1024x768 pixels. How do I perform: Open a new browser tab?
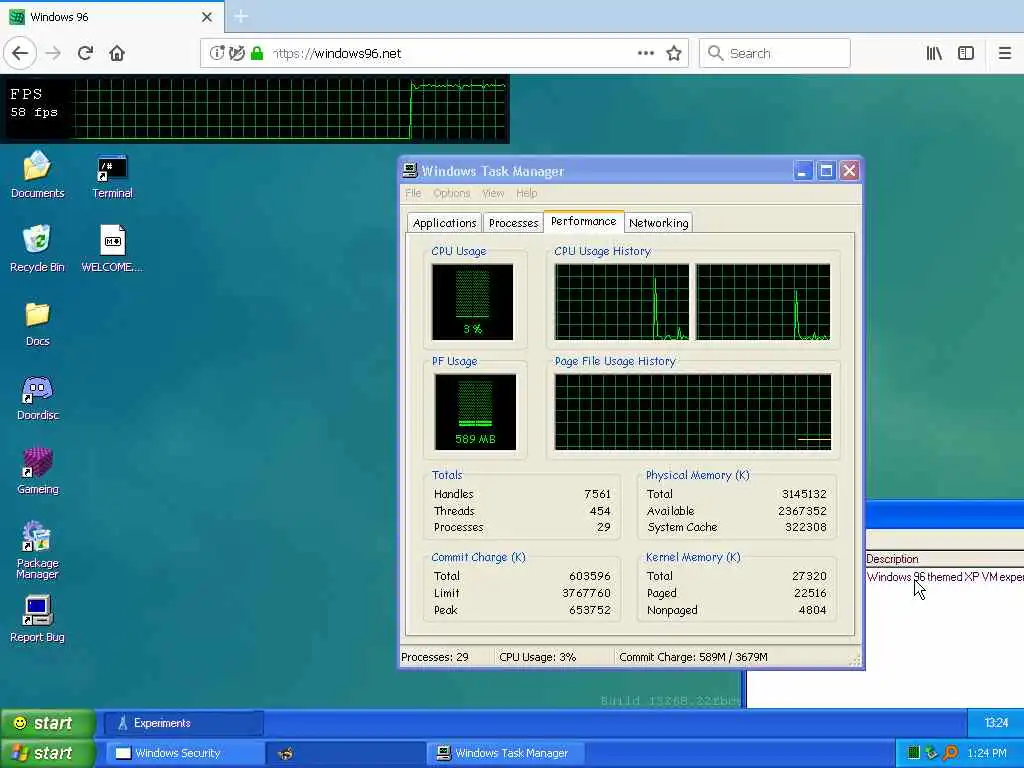(x=241, y=16)
